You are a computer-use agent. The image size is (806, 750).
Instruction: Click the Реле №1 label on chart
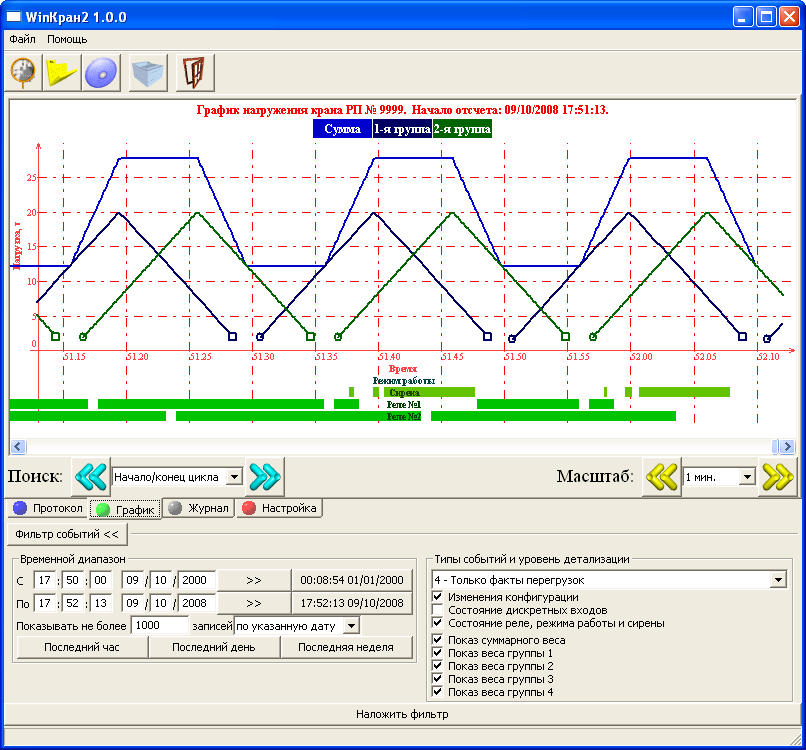[404, 405]
